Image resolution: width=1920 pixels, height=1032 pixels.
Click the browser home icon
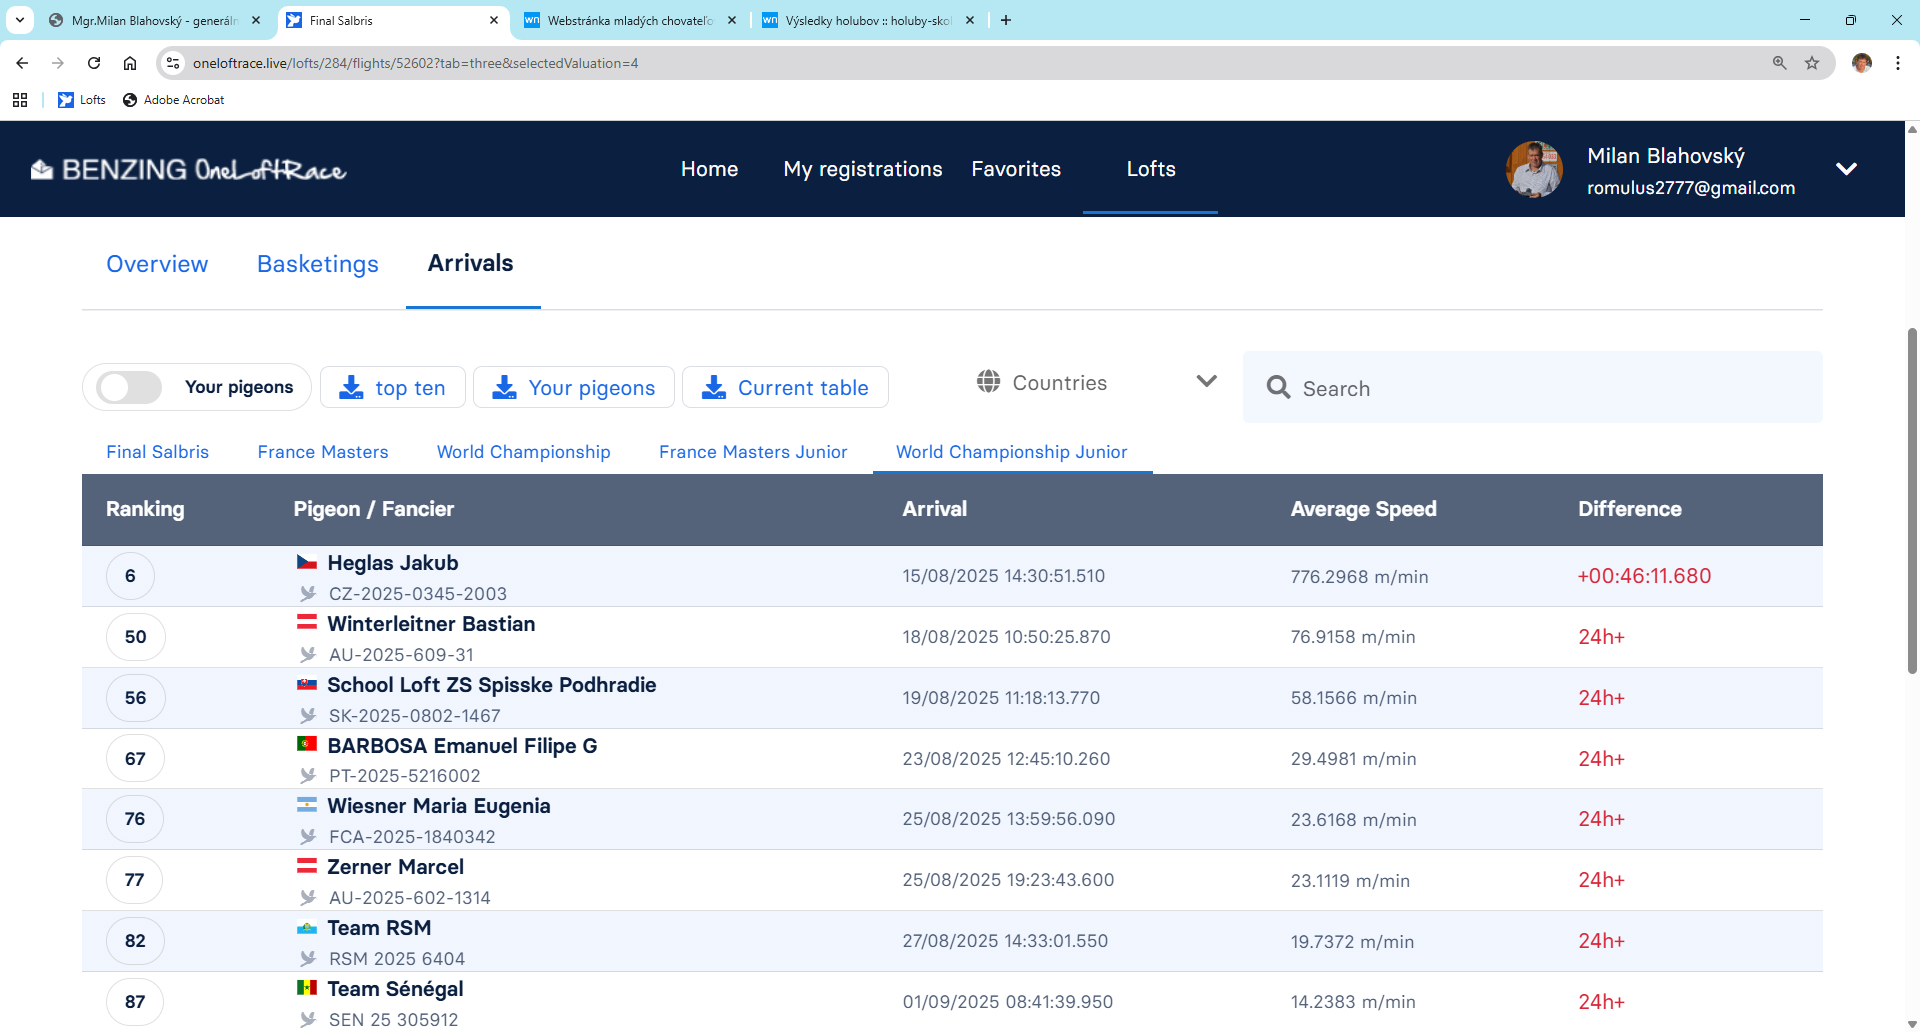click(x=130, y=63)
